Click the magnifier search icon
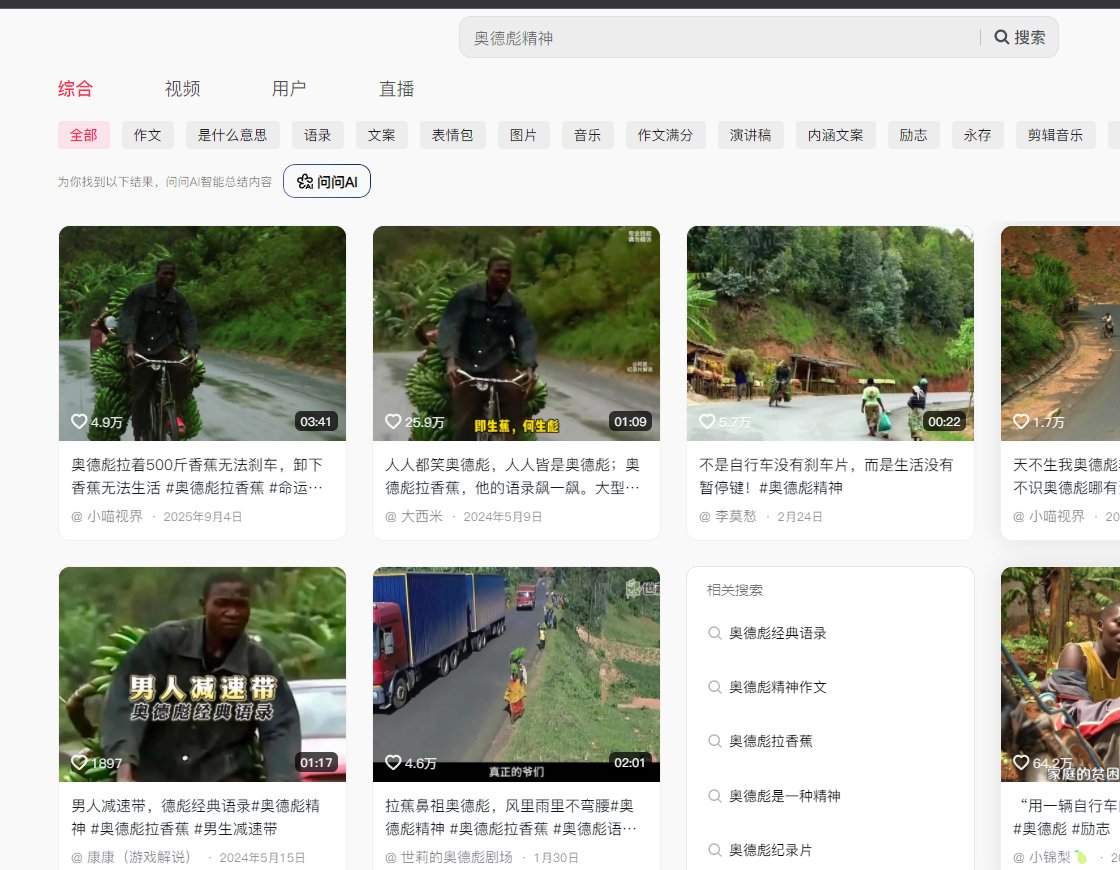 point(1001,37)
